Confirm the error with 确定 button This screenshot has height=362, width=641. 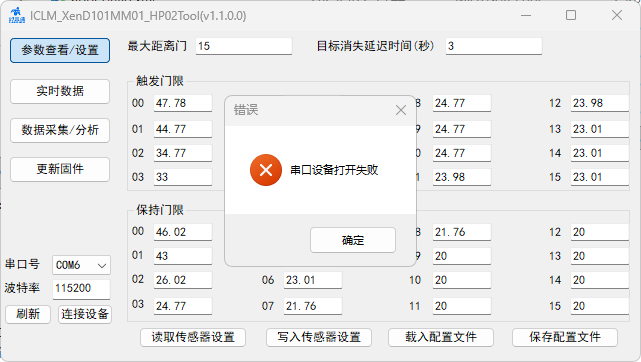tap(353, 240)
